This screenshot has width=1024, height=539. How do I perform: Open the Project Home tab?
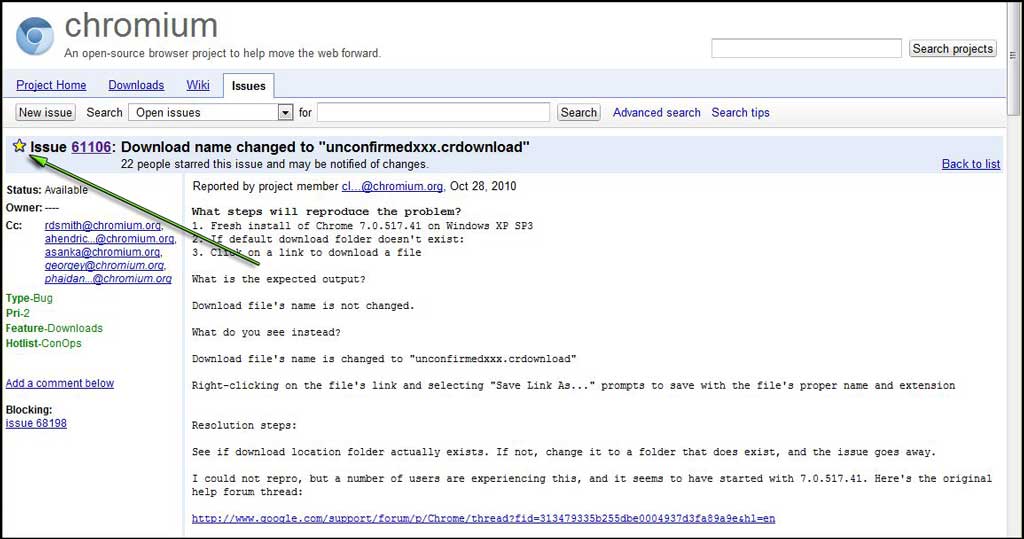coord(51,85)
